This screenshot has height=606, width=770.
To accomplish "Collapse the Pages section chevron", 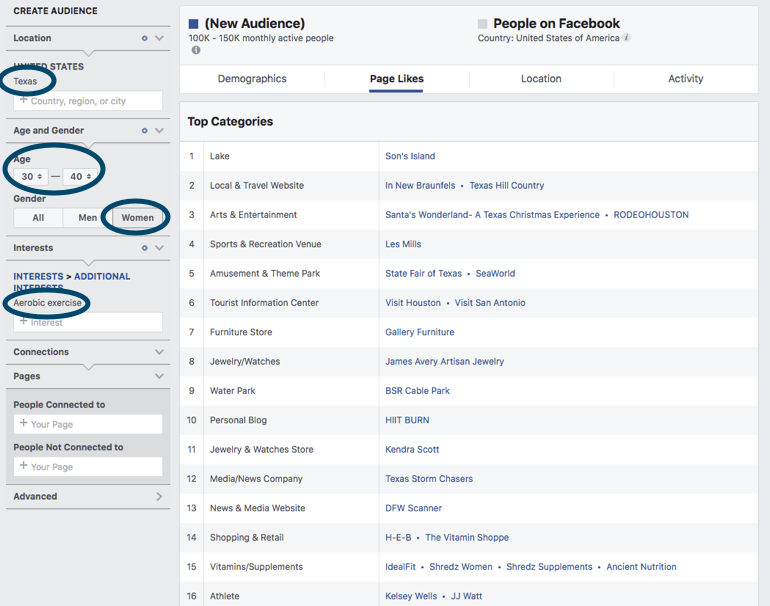I will [x=159, y=376].
